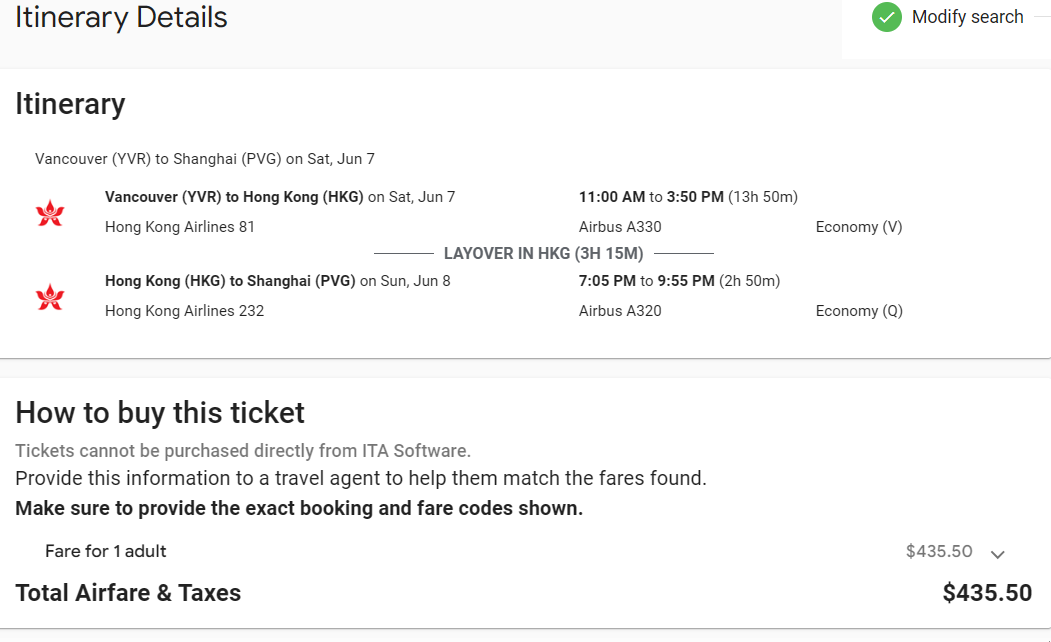Click the Hong Kong Airlines logo for flight 81
This screenshot has height=642, width=1051.
coord(50,213)
